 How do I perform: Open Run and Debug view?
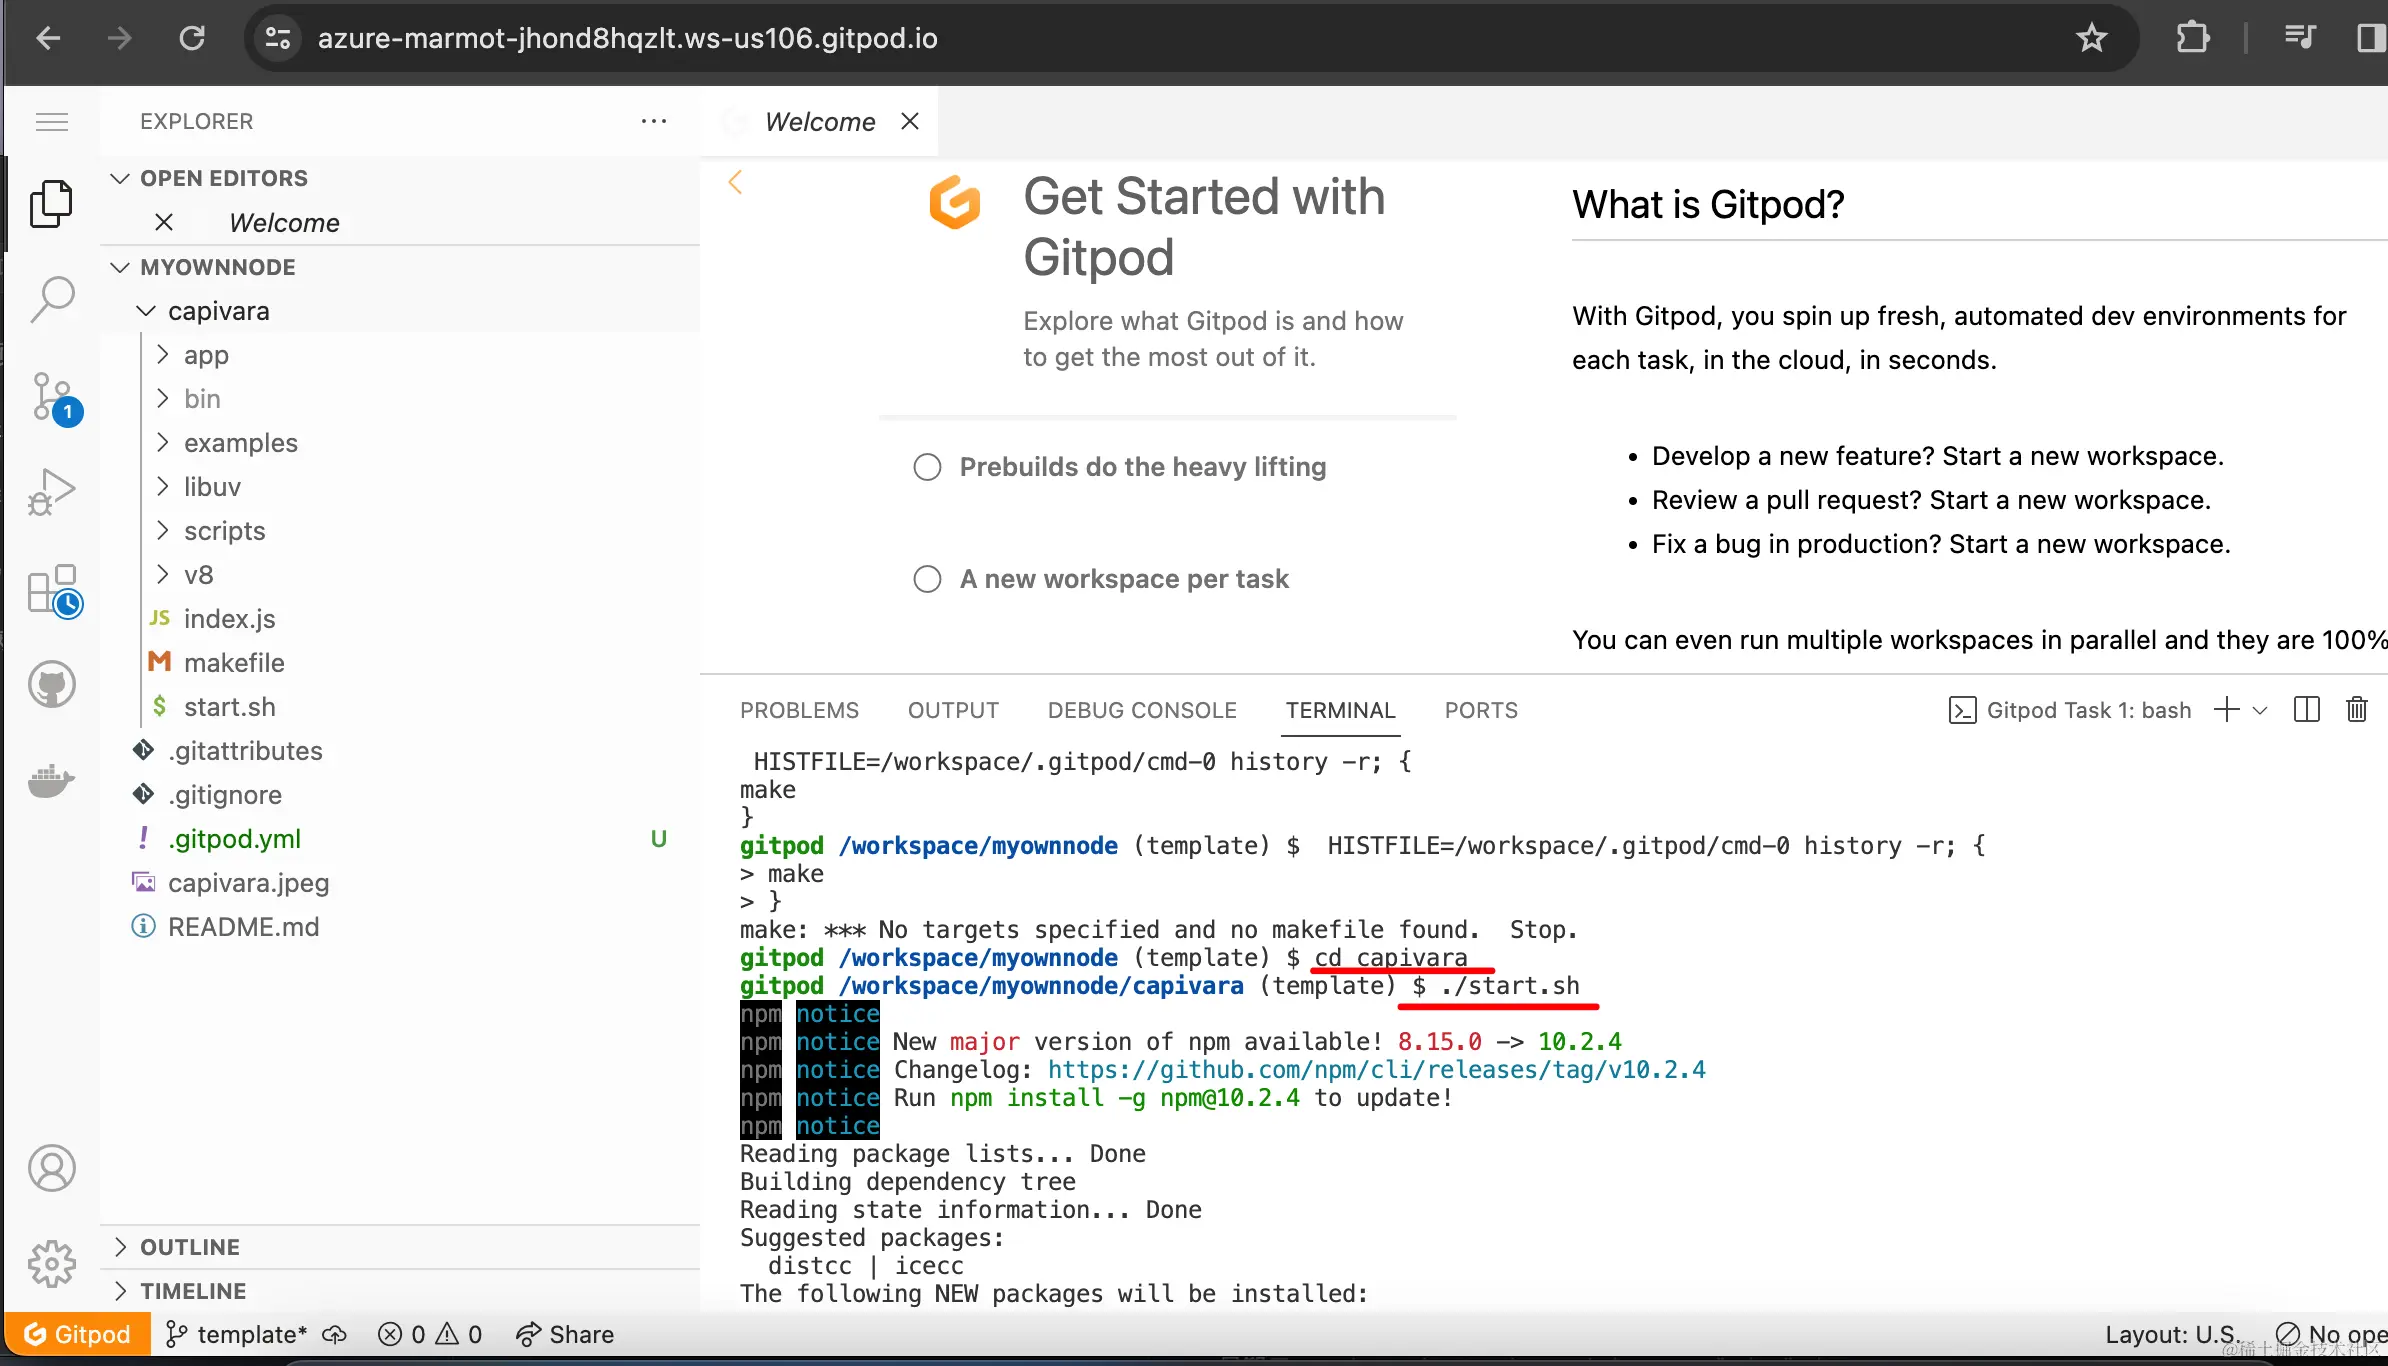tap(52, 491)
